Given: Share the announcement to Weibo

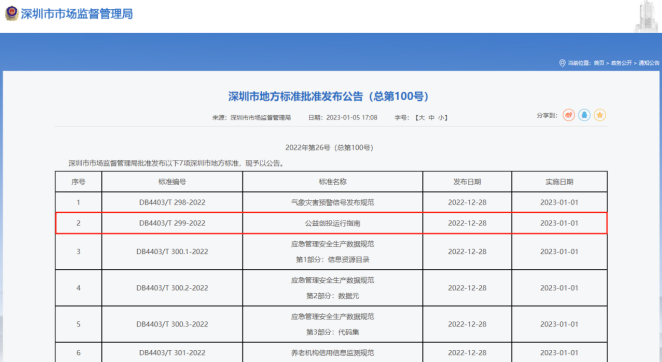Looking at the screenshot, I should 569,115.
